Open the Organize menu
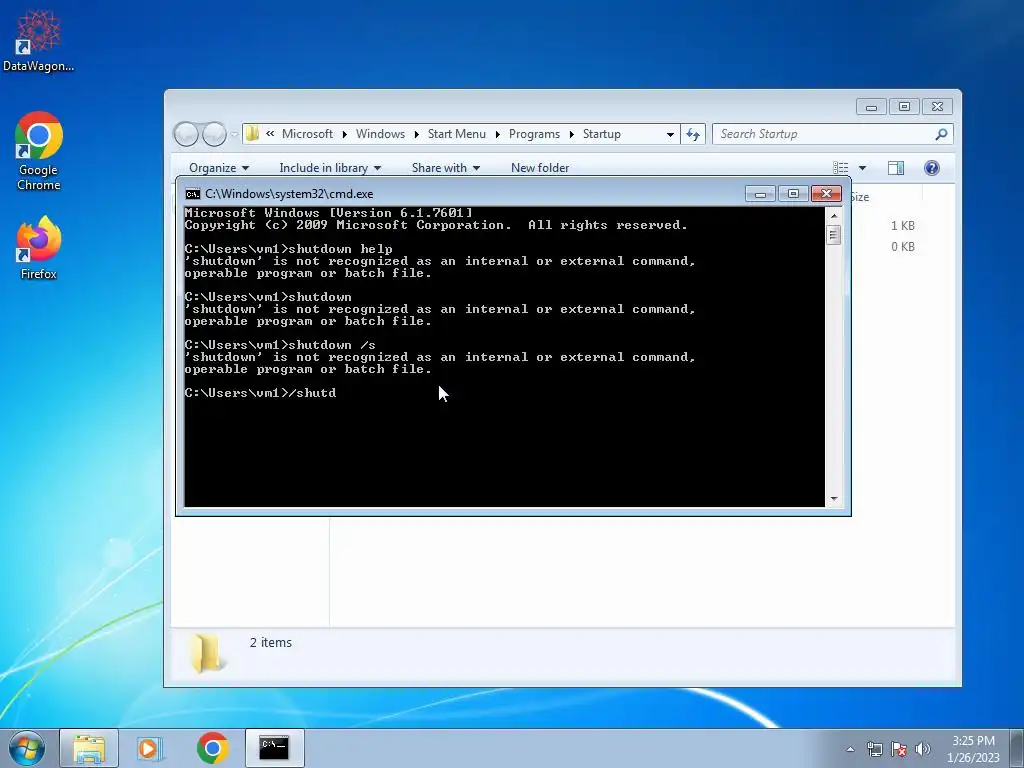 [x=219, y=168]
